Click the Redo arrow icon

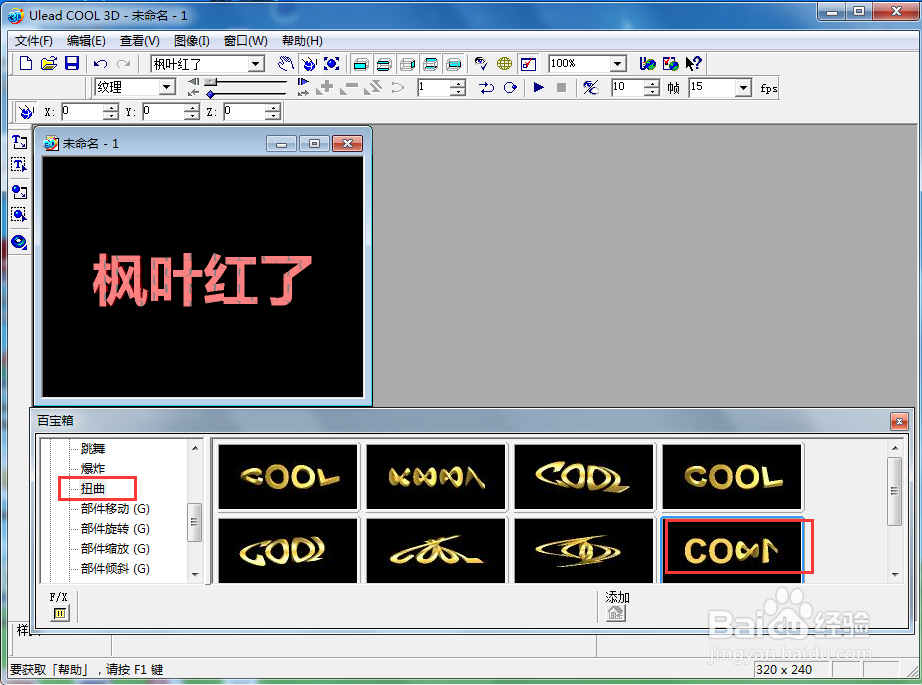(123, 64)
